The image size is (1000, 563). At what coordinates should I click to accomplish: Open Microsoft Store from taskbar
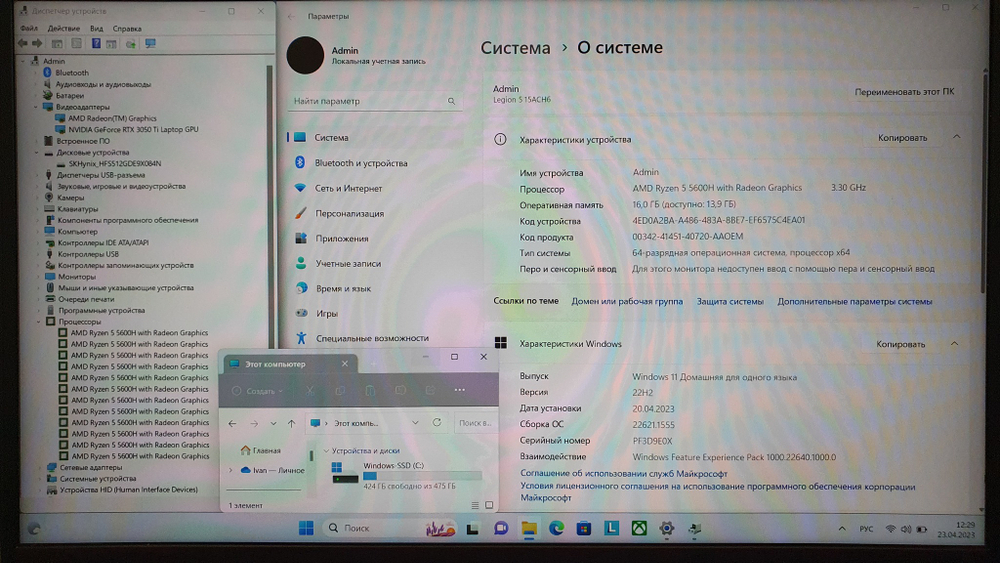[x=584, y=528]
